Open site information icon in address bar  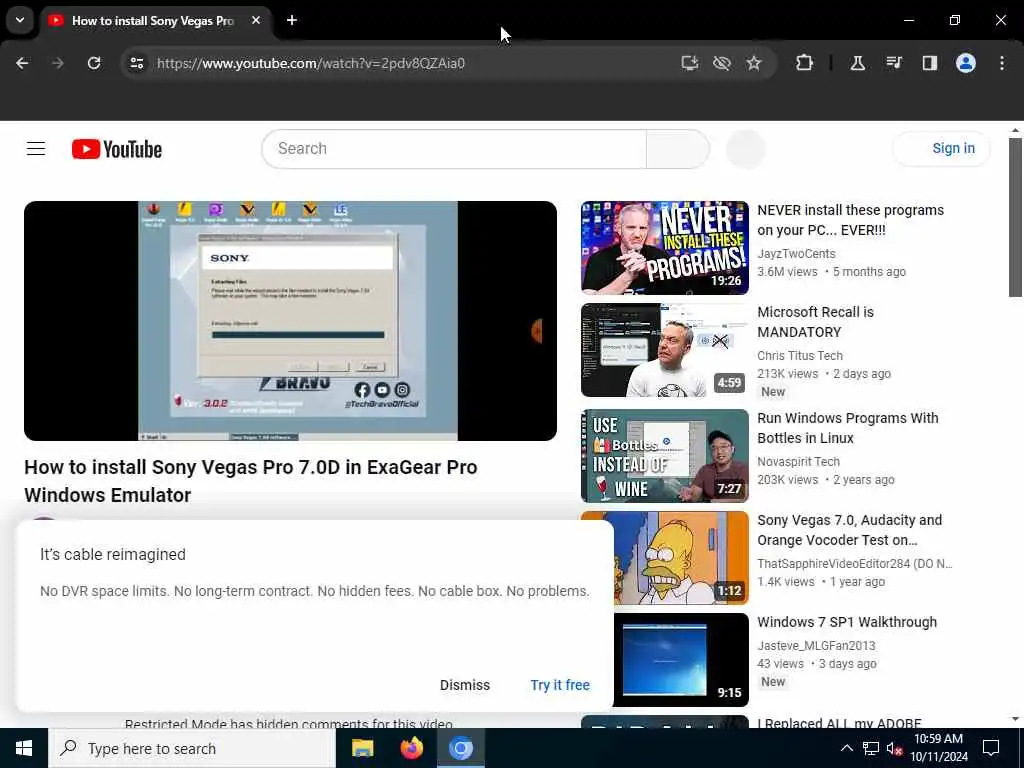tap(136, 63)
